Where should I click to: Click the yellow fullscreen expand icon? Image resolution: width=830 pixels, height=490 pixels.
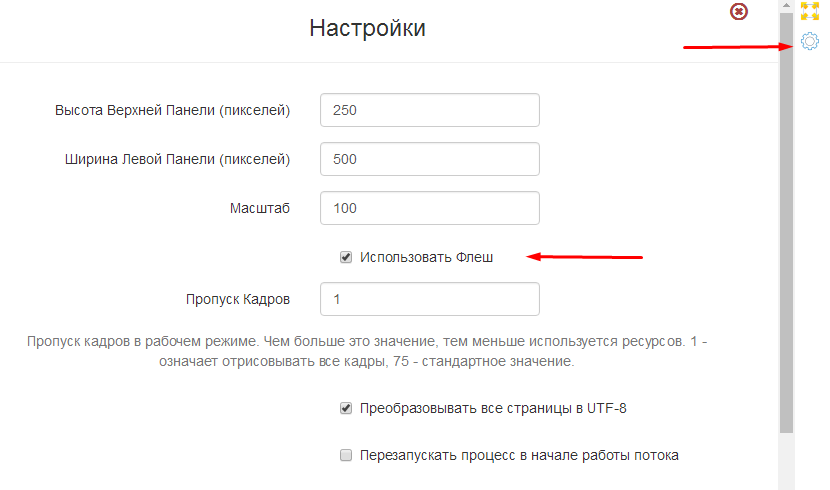(810, 11)
